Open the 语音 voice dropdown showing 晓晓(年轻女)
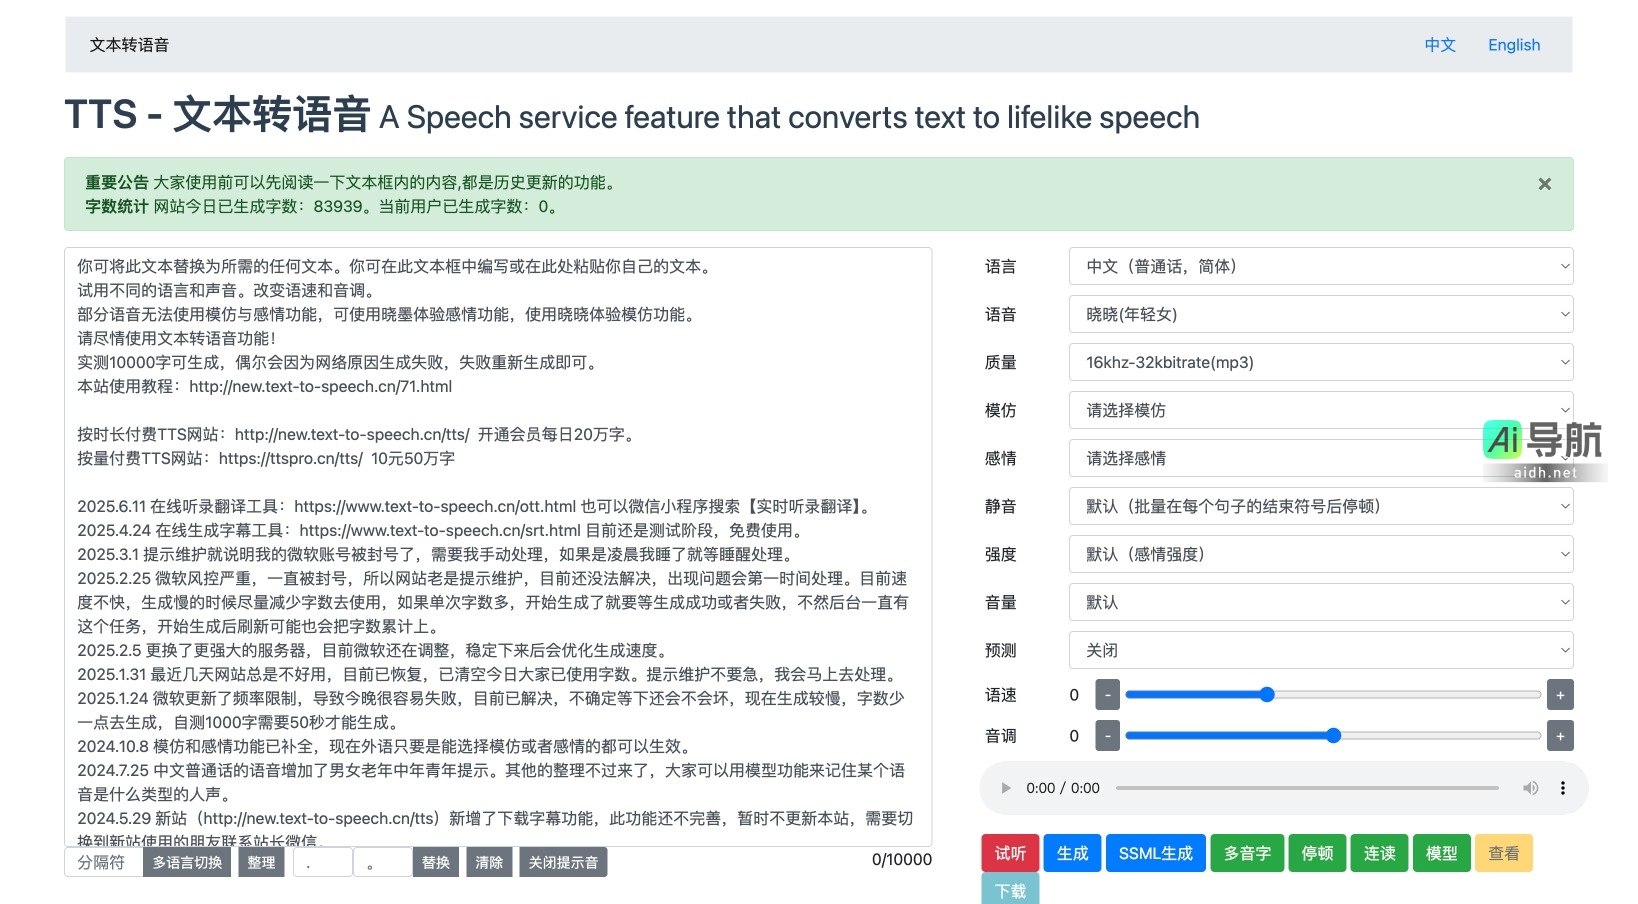 coord(1320,314)
